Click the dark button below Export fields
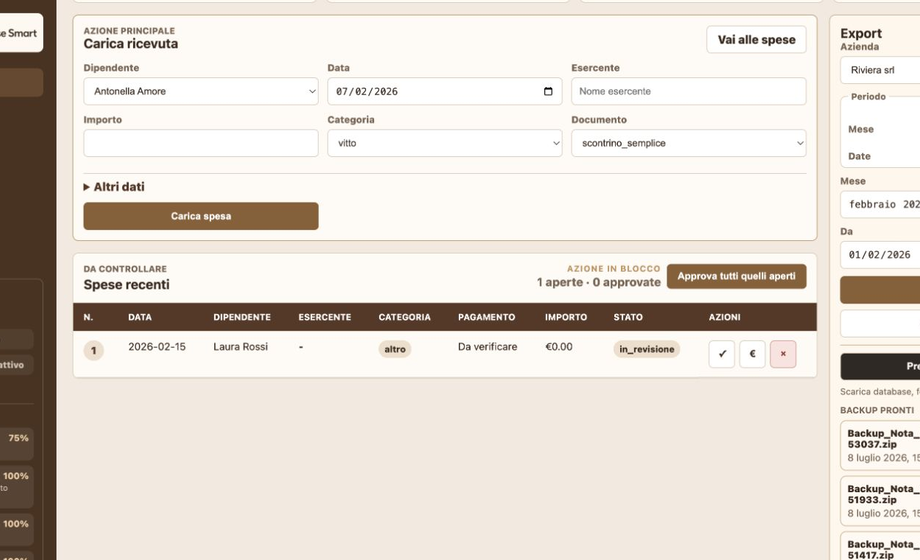The image size is (920, 560). point(880,367)
